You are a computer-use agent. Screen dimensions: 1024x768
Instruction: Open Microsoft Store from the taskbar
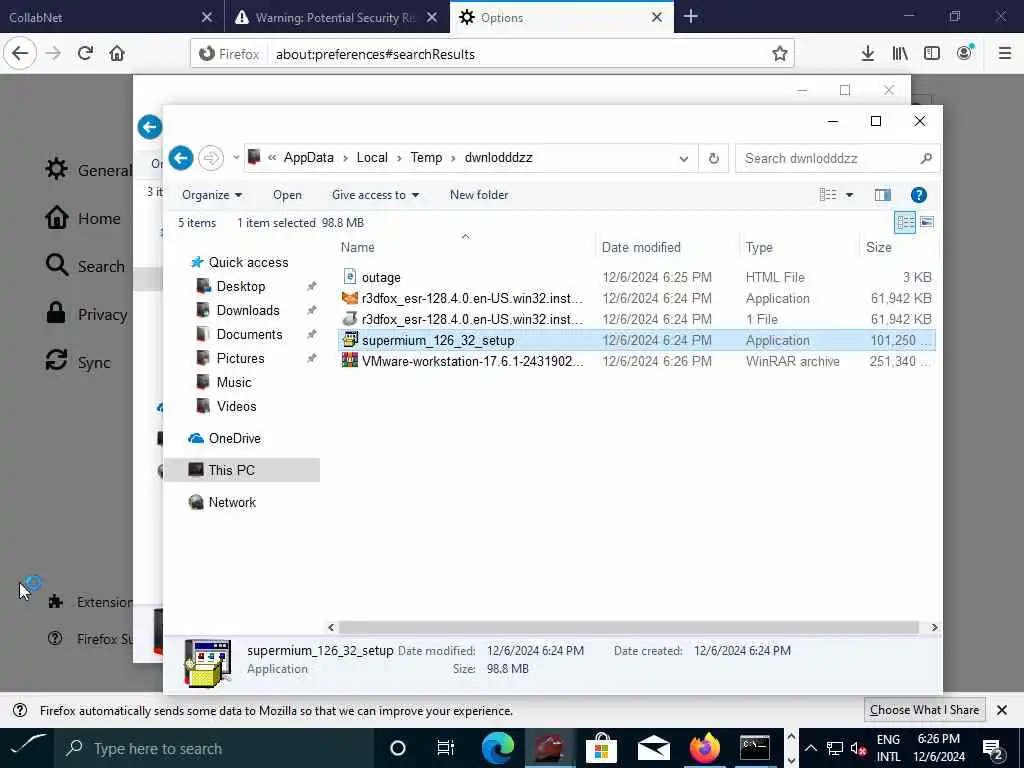click(x=601, y=748)
